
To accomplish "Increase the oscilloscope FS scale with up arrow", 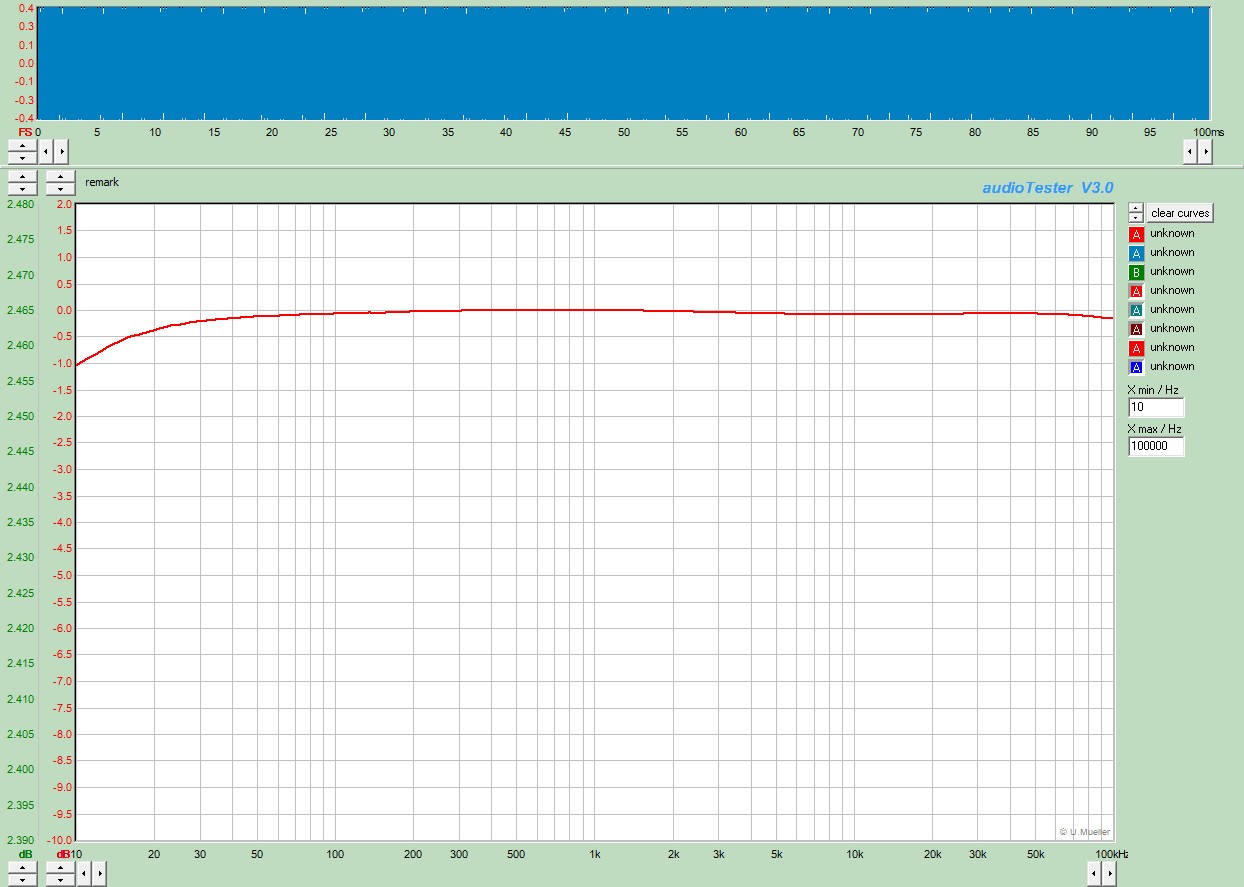I will tap(22, 145).
